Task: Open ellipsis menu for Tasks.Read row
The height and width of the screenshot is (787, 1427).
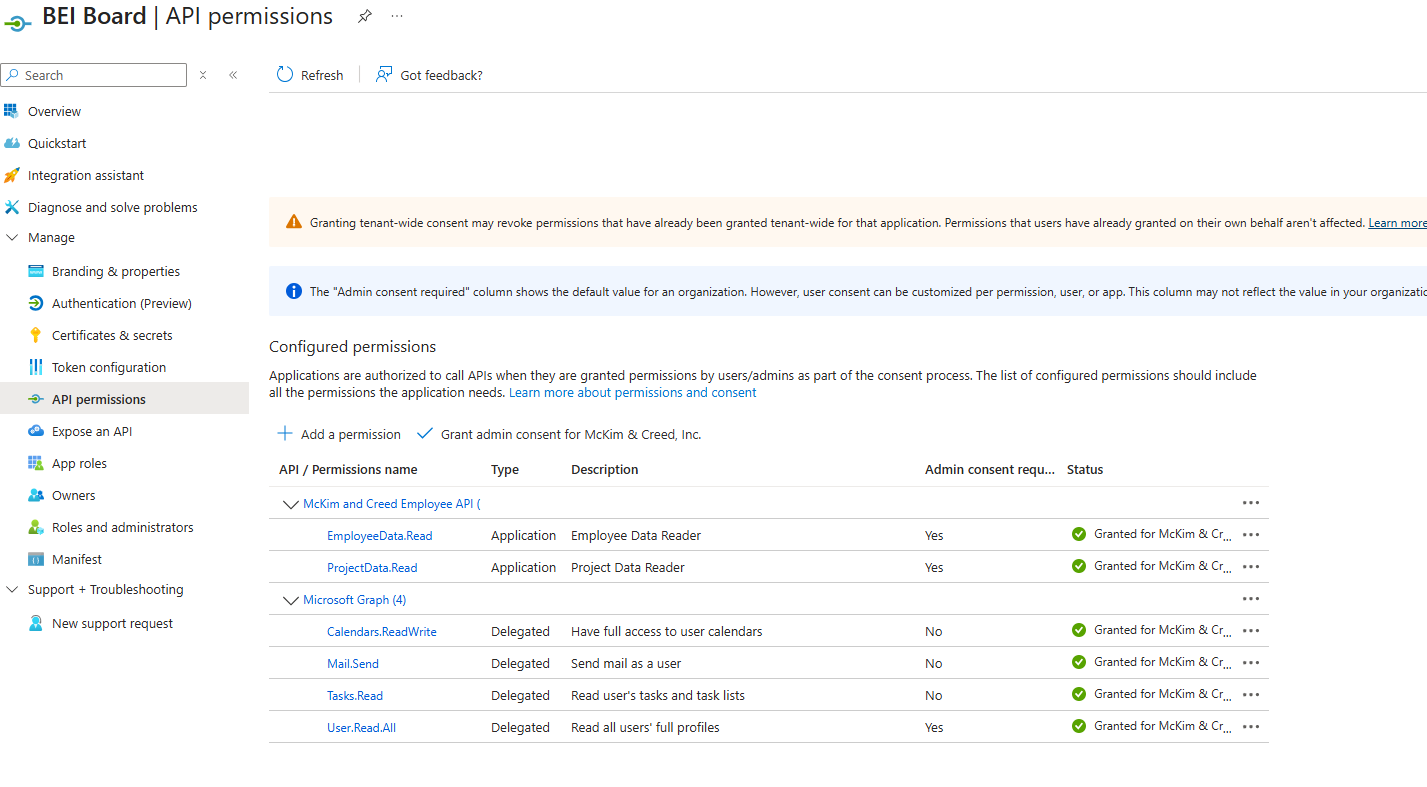Action: point(1251,695)
